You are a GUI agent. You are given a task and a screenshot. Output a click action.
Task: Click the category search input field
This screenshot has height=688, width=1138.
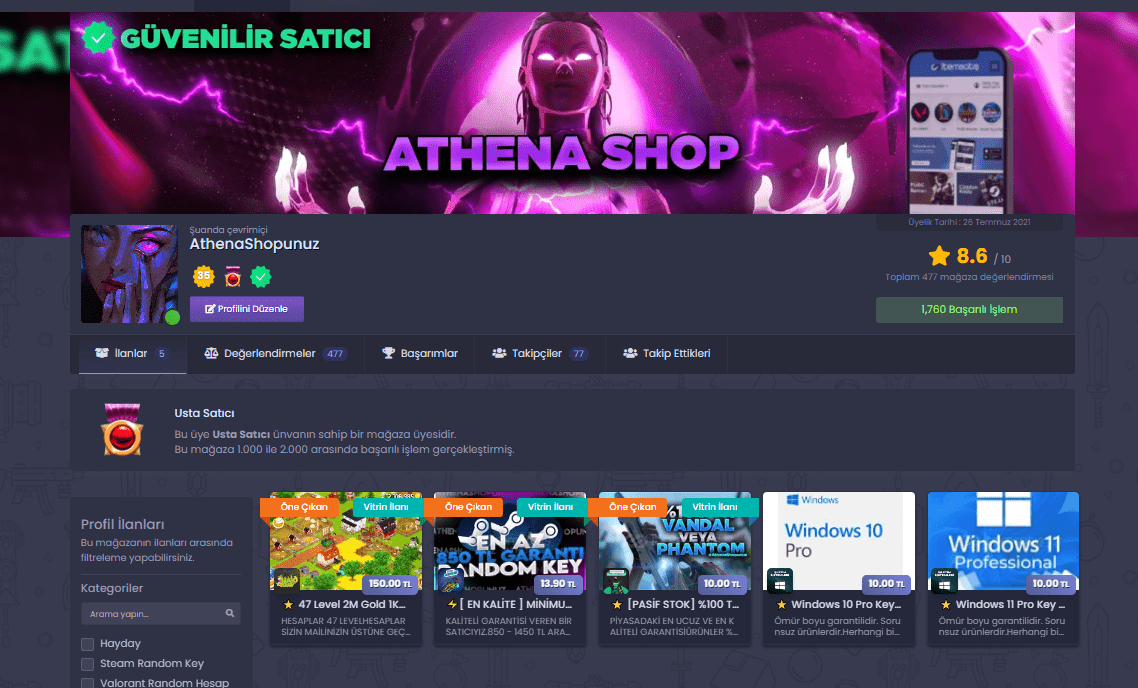(160, 613)
